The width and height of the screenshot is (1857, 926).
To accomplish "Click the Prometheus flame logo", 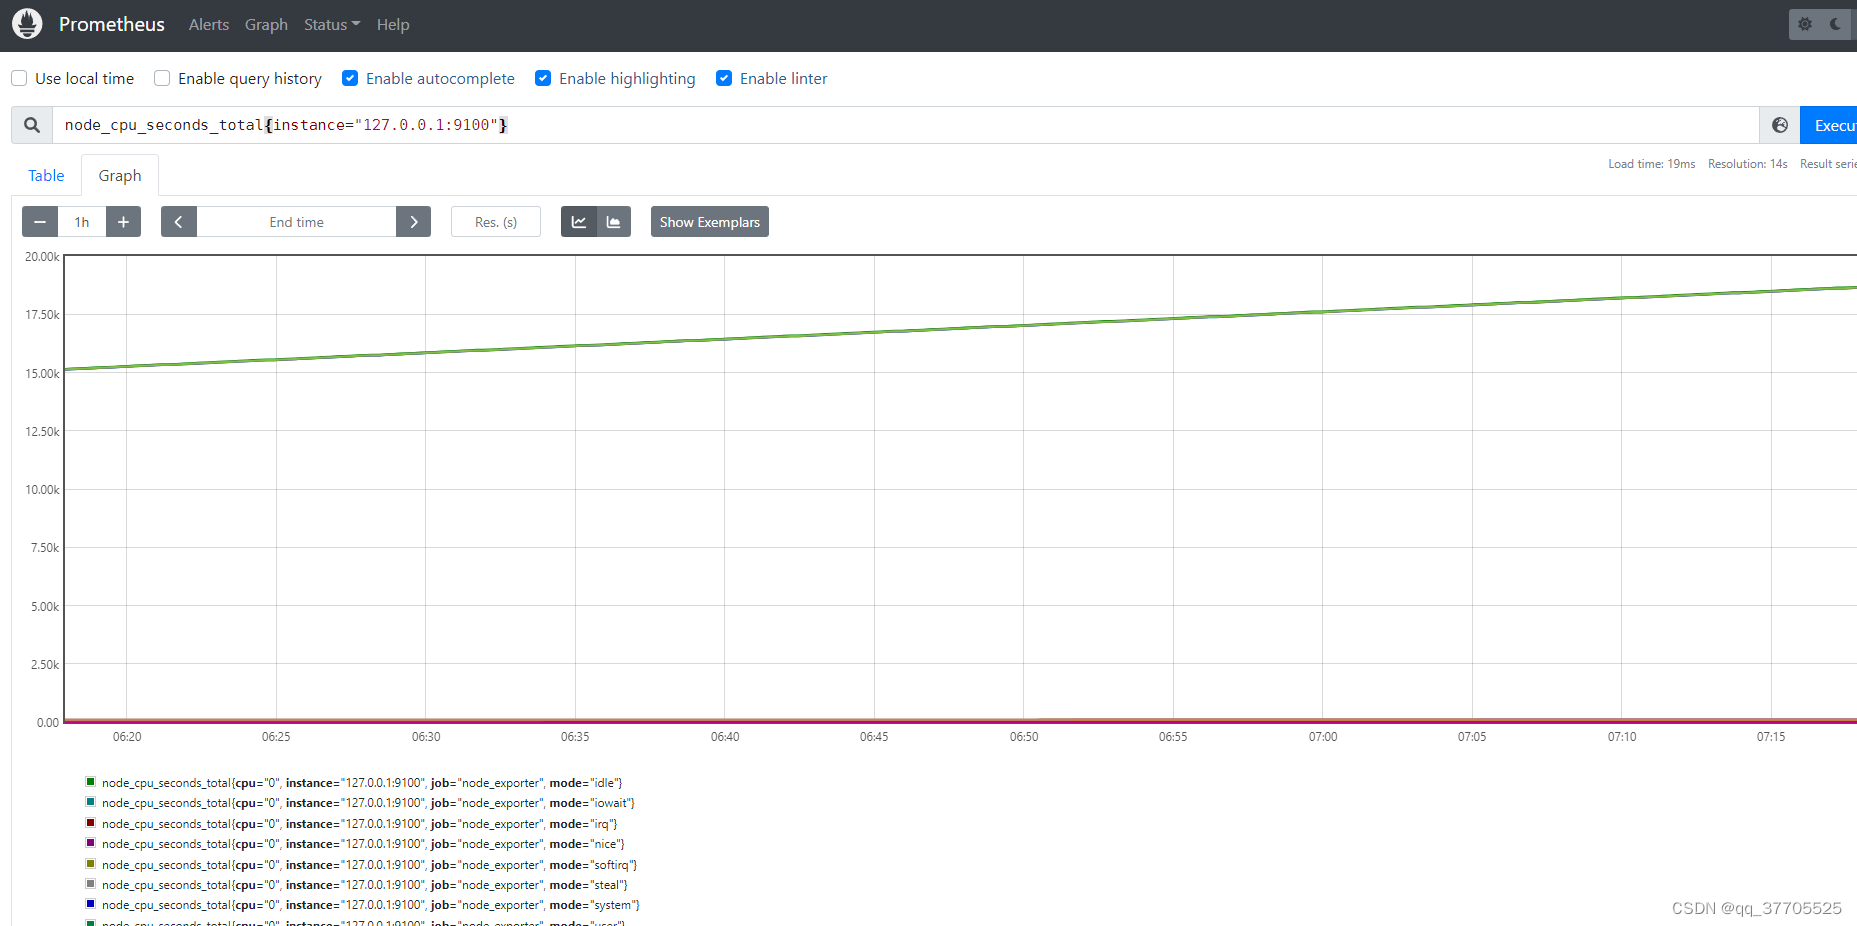I will pos(27,24).
